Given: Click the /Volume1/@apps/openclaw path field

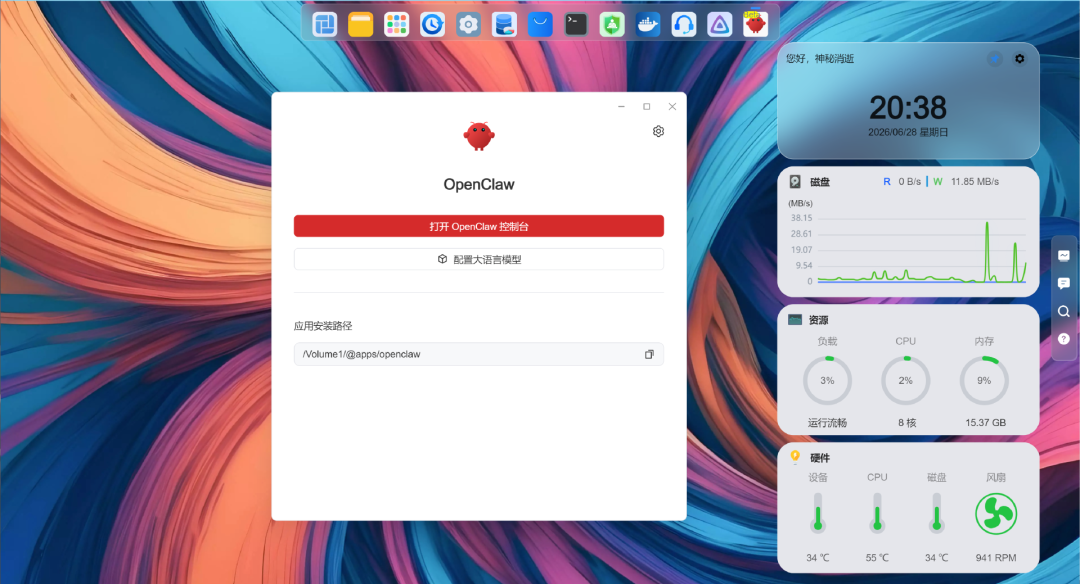Looking at the screenshot, I should tap(479, 354).
